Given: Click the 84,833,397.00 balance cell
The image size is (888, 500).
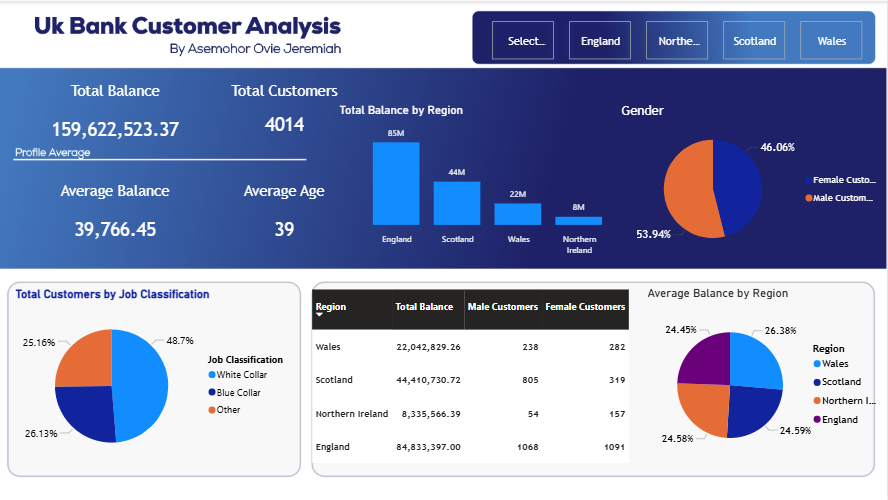Looking at the screenshot, I should 428,447.
